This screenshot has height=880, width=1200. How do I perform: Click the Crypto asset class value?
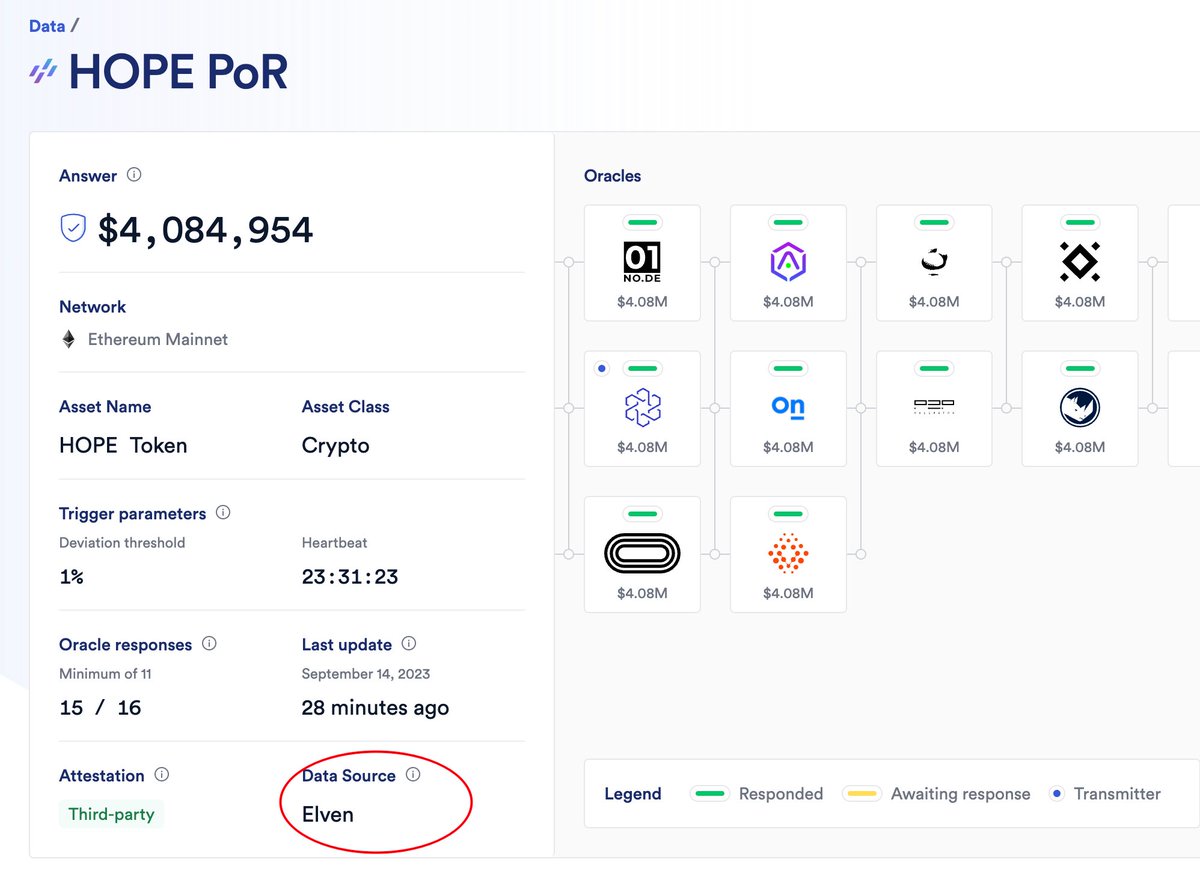point(336,446)
